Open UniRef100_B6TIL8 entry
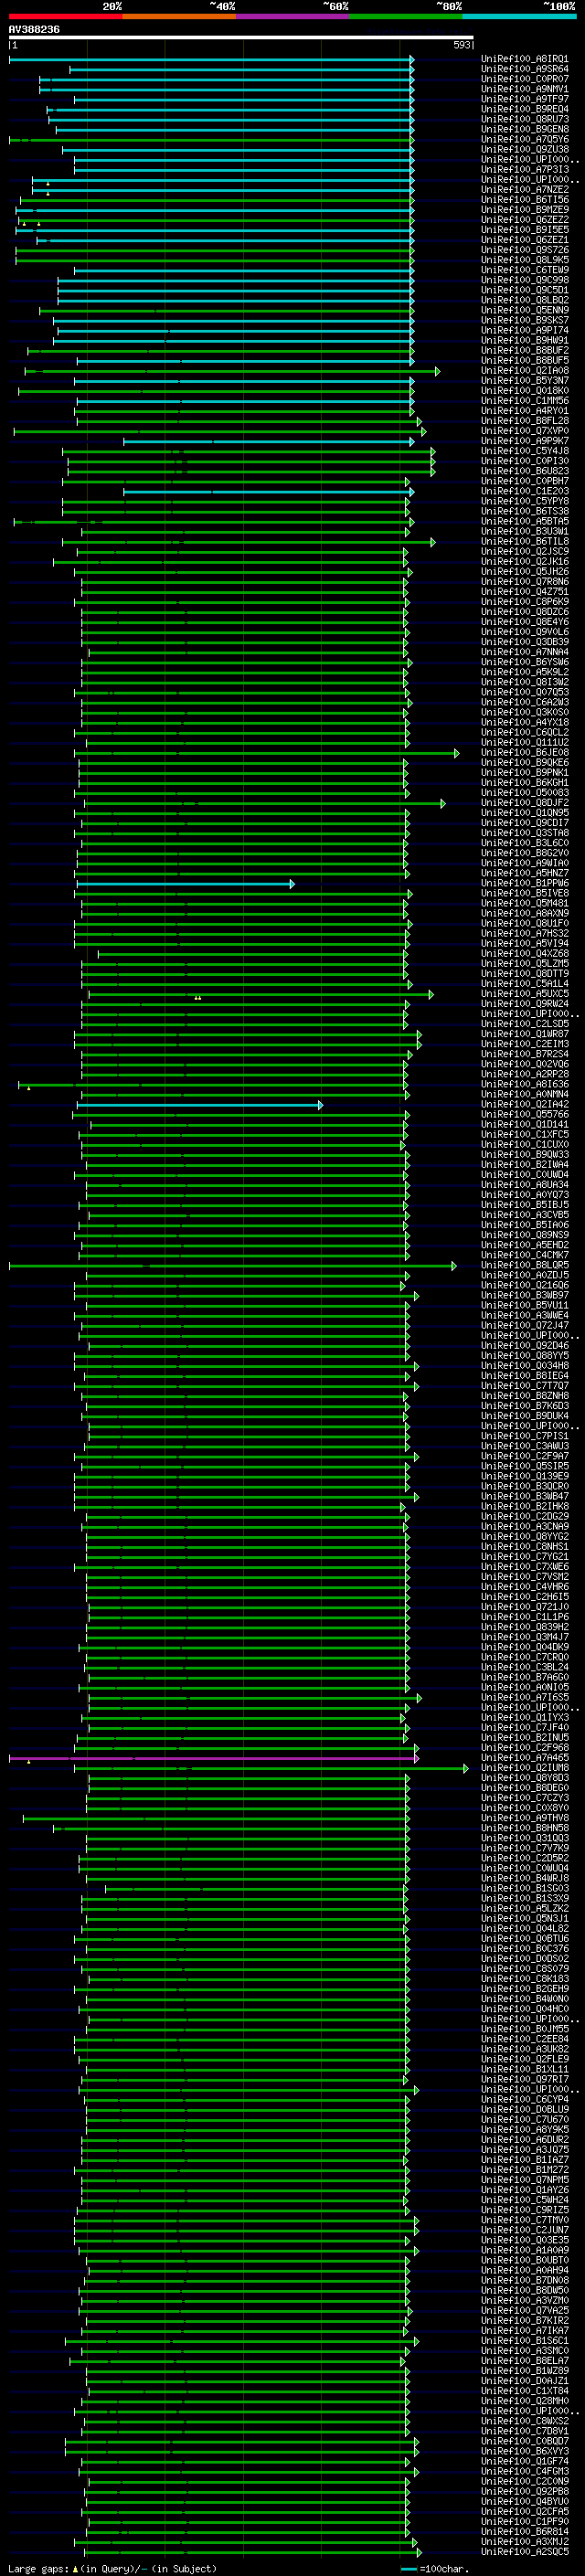 coord(524,541)
